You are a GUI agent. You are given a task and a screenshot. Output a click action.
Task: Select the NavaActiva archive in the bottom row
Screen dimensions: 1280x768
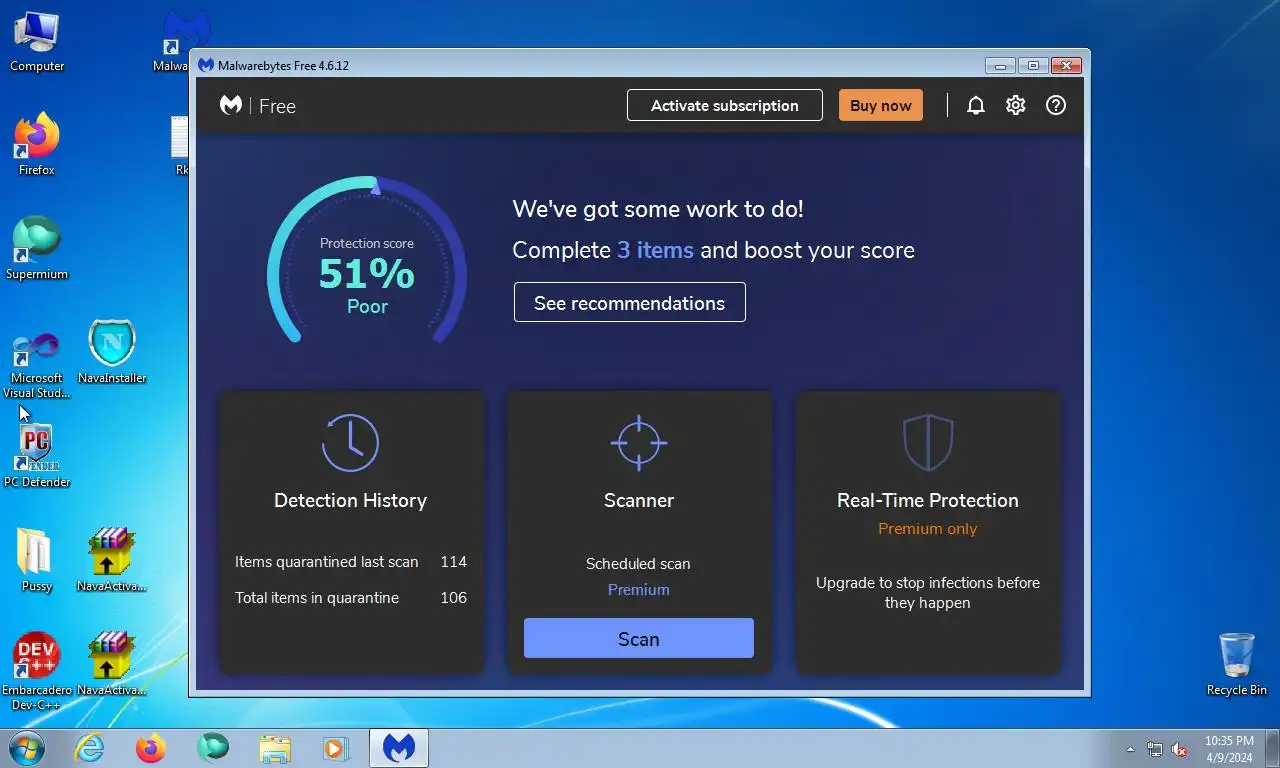pyautogui.click(x=112, y=665)
